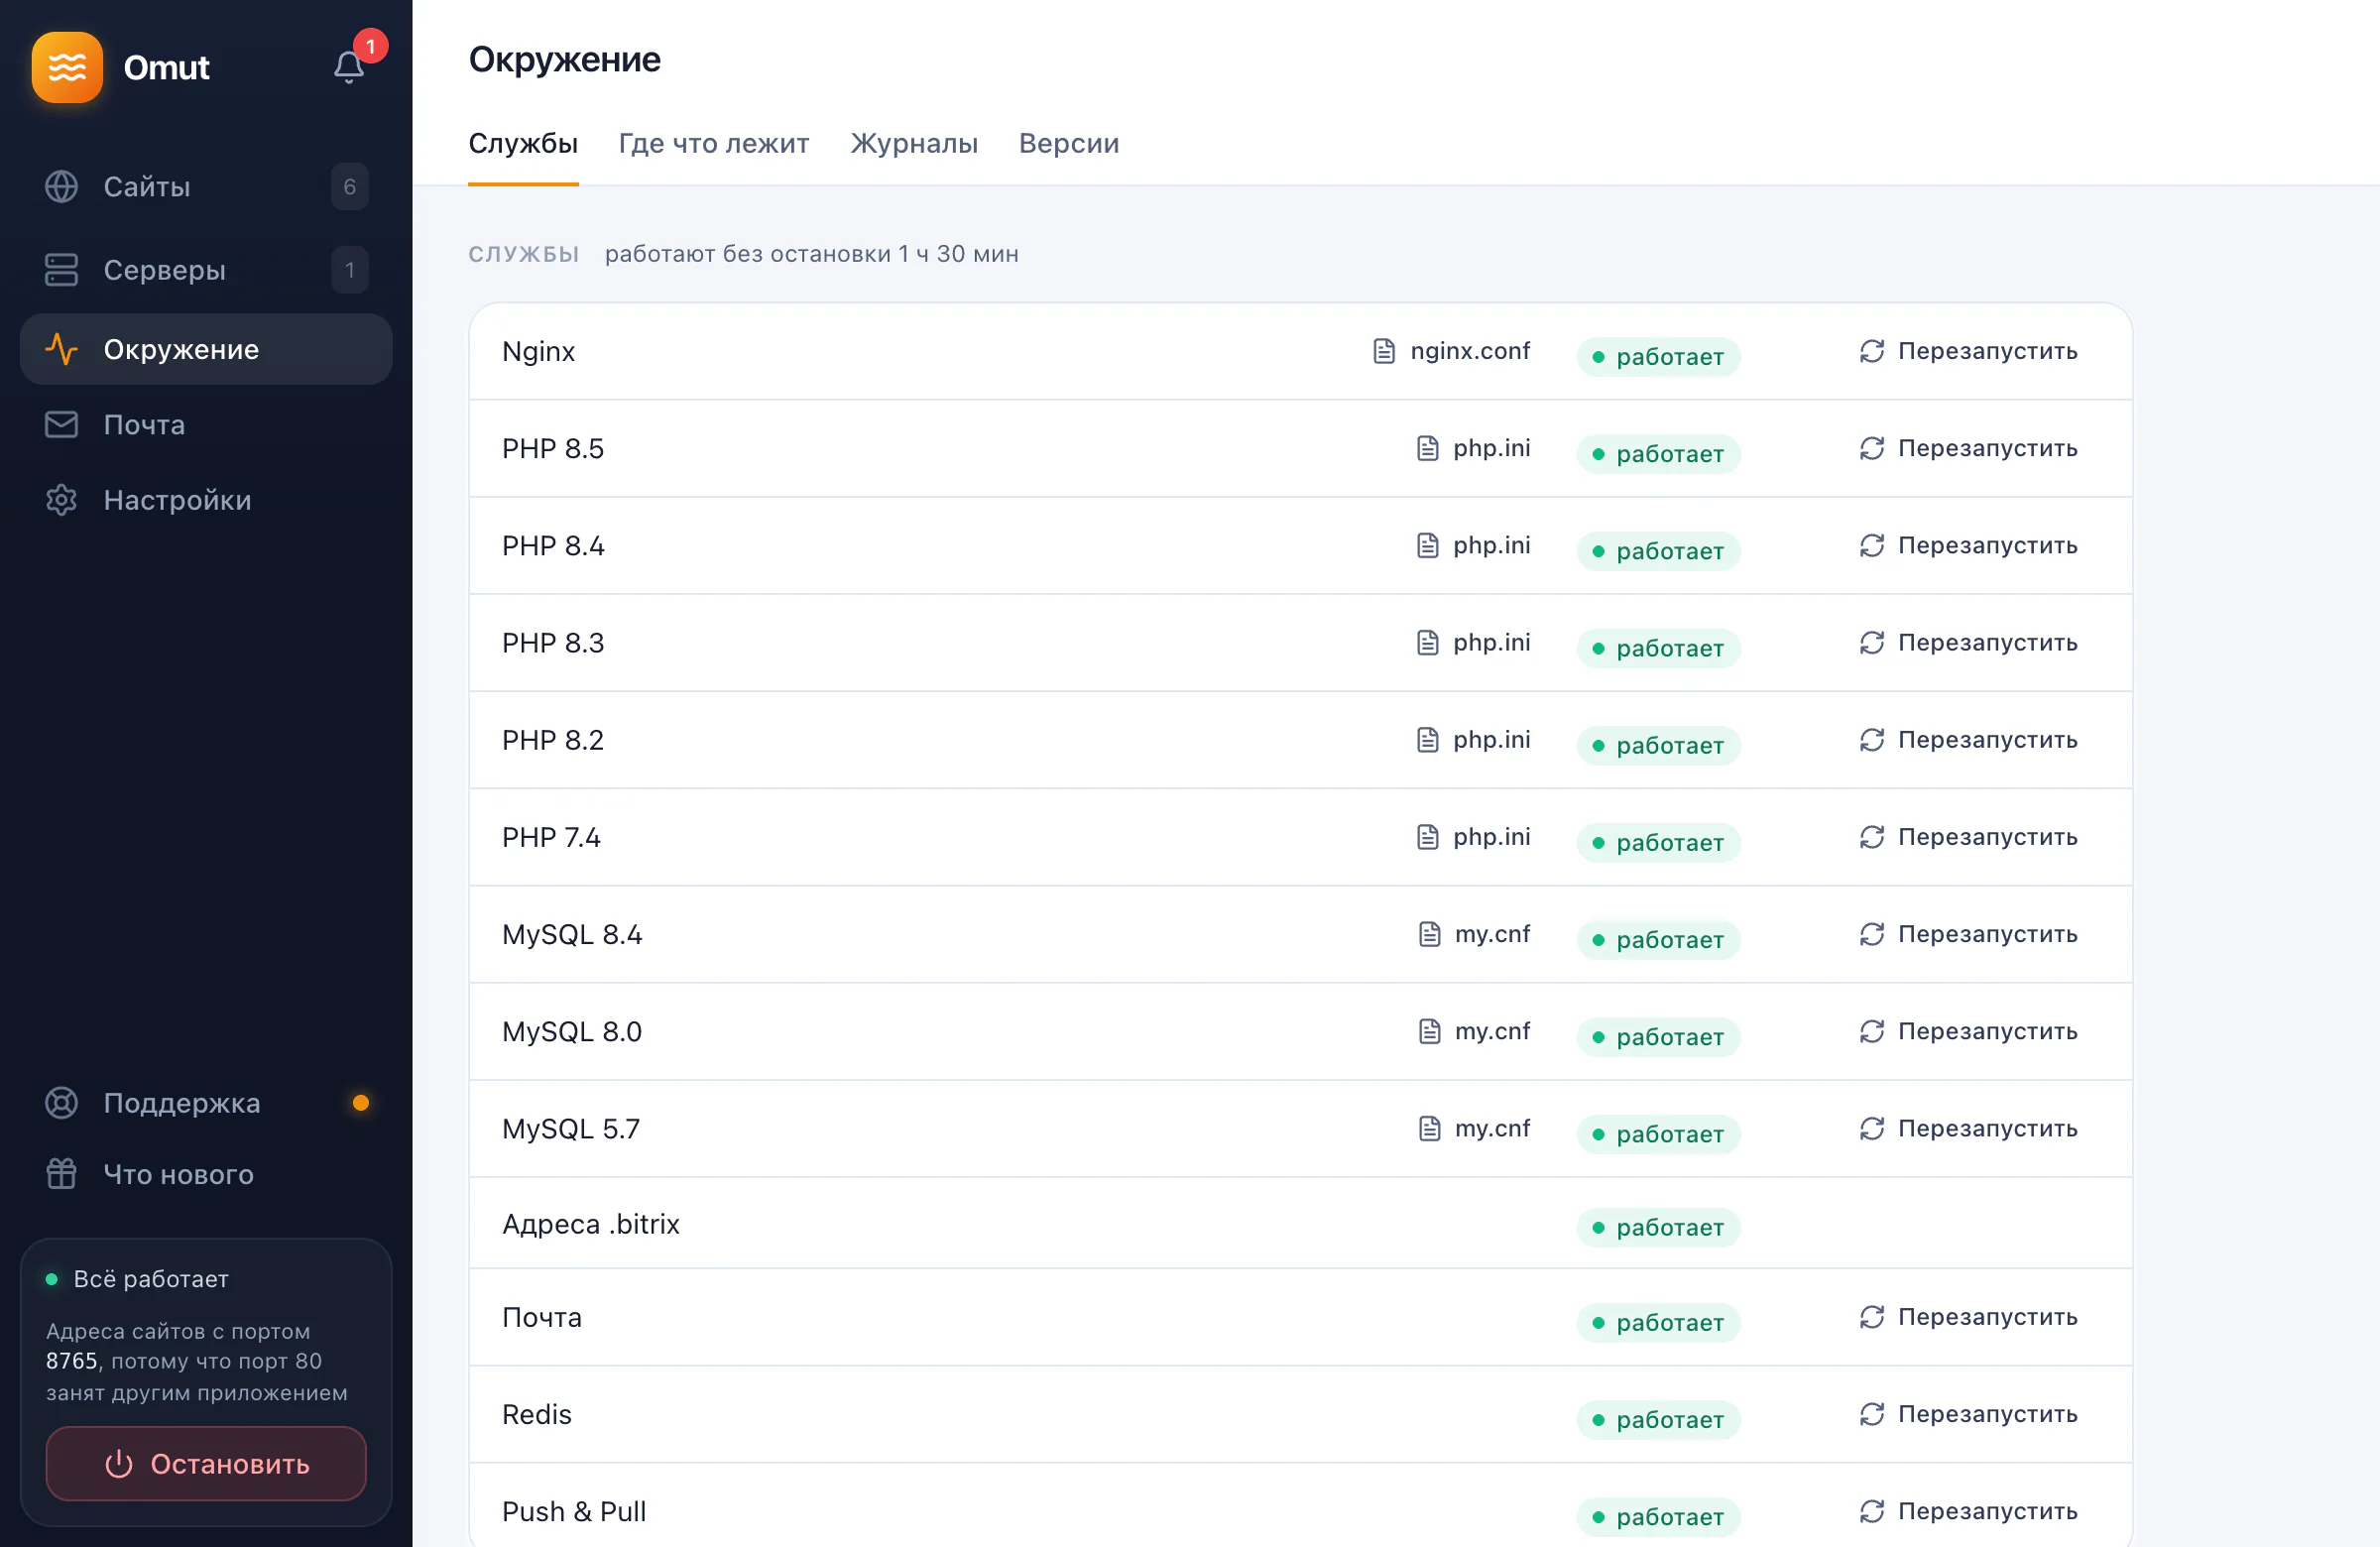The width and height of the screenshot is (2380, 1547).
Task: Click the Остановить button
Action: click(206, 1464)
